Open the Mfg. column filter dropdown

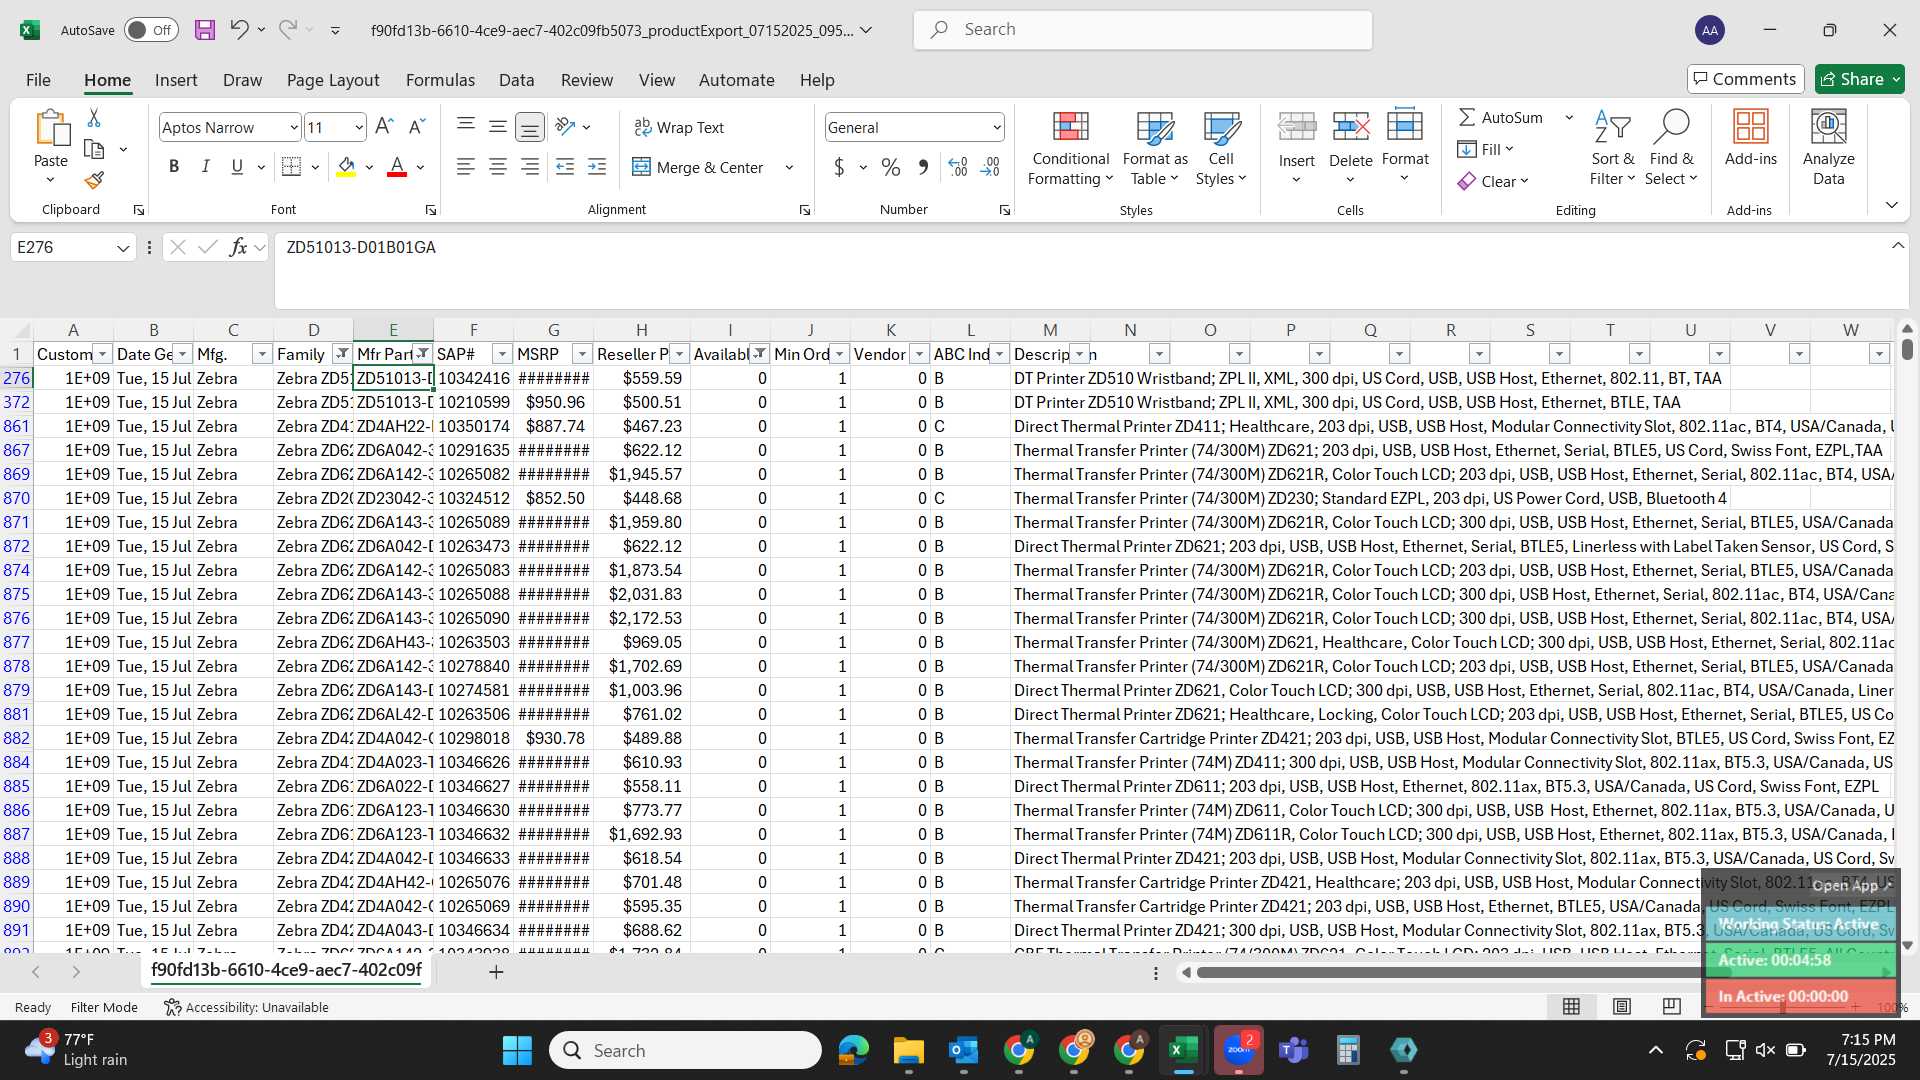point(262,354)
